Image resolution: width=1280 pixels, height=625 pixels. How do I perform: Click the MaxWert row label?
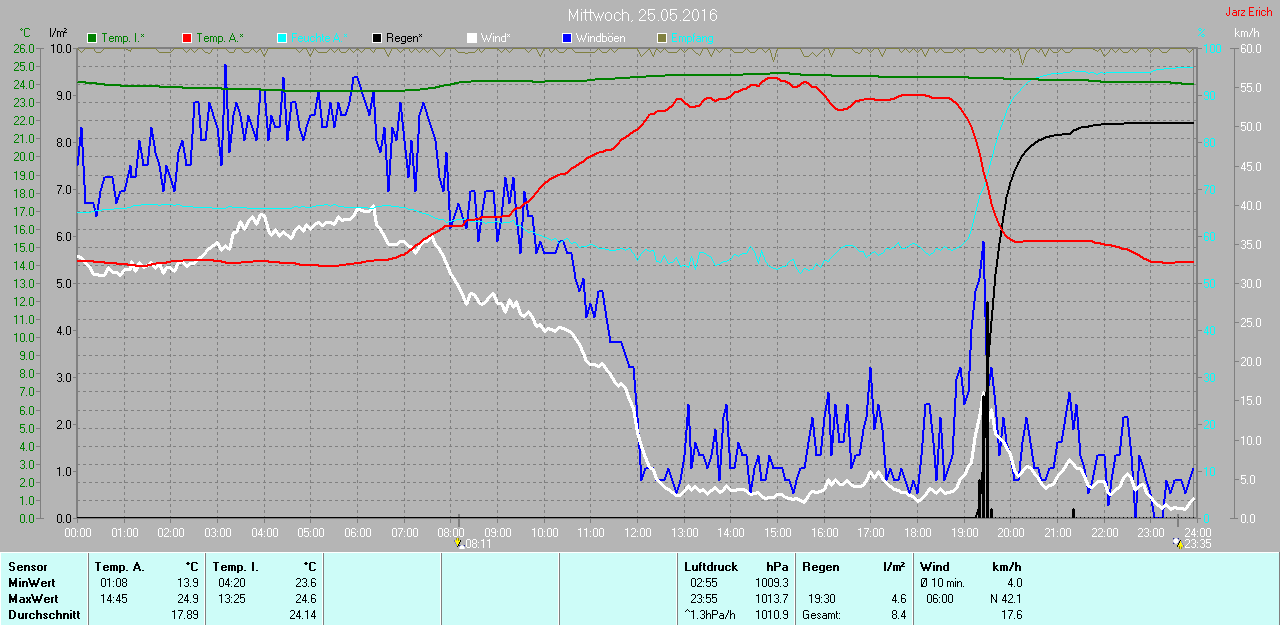coord(33,599)
